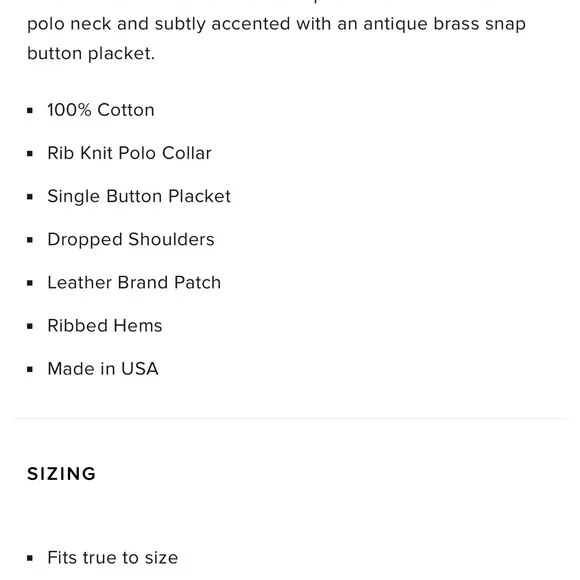This screenshot has width=580, height=580.
Task: Click the '100% Cotton' list item
Action: pos(101,110)
